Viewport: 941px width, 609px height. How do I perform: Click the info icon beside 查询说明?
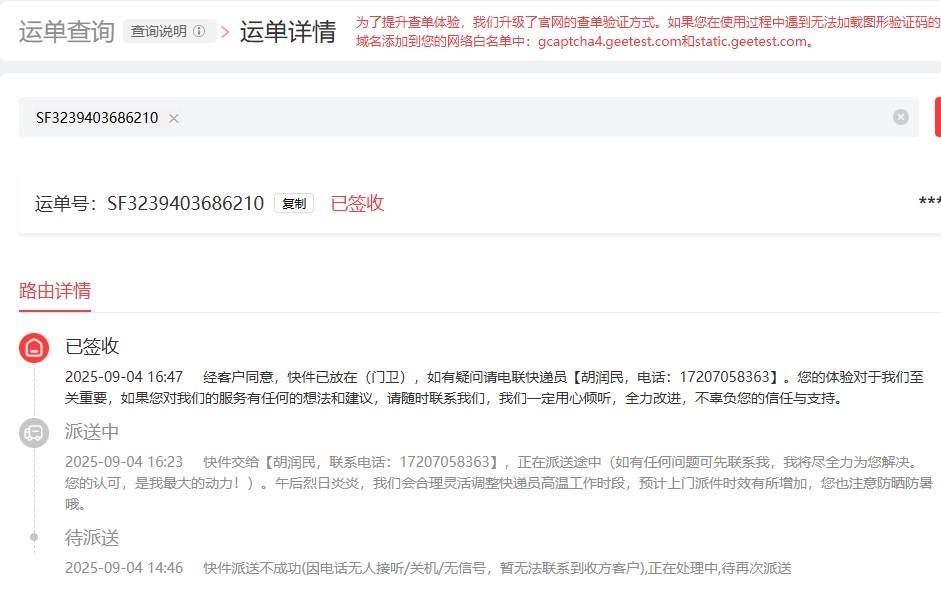[x=199, y=32]
